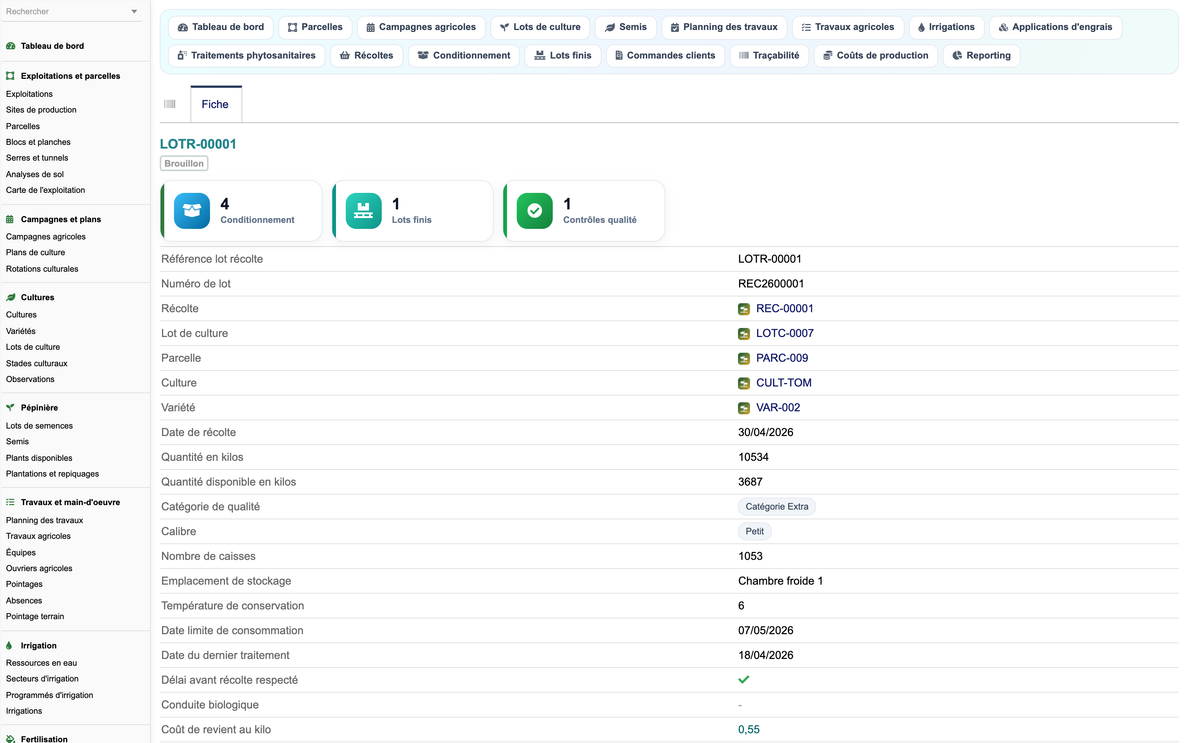This screenshot has width=1200, height=743.
Task: Click the record icon next to REC-00001
Action: 744,309
